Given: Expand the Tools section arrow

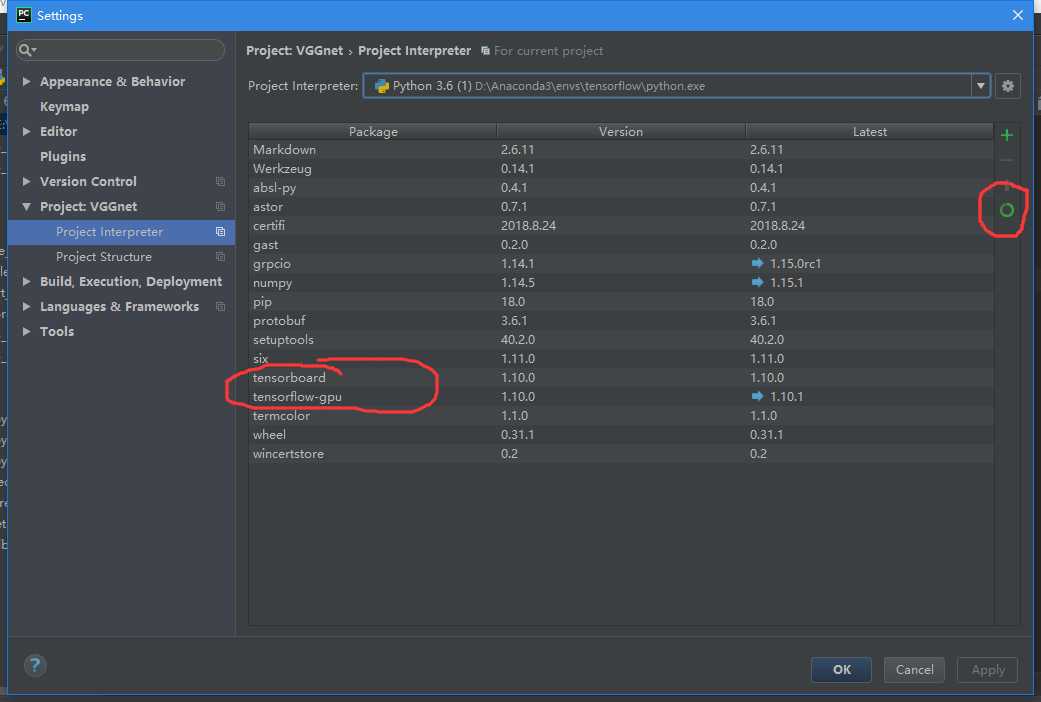Looking at the screenshot, I should coord(27,331).
